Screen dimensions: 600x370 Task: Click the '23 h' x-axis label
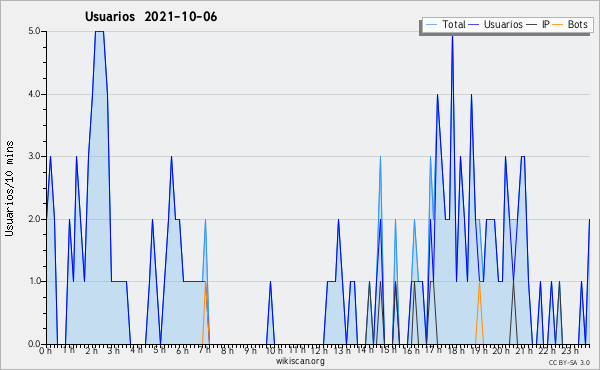[x=570, y=351]
